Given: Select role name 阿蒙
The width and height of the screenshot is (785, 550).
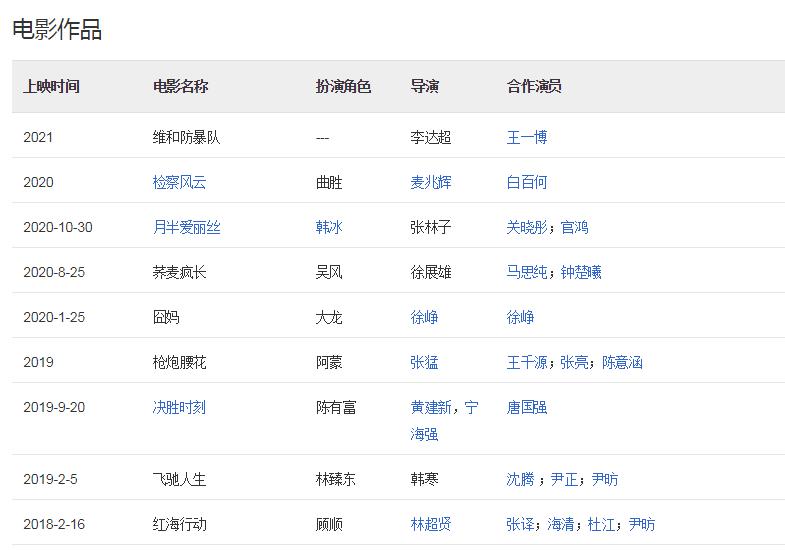Looking at the screenshot, I should (x=329, y=362).
